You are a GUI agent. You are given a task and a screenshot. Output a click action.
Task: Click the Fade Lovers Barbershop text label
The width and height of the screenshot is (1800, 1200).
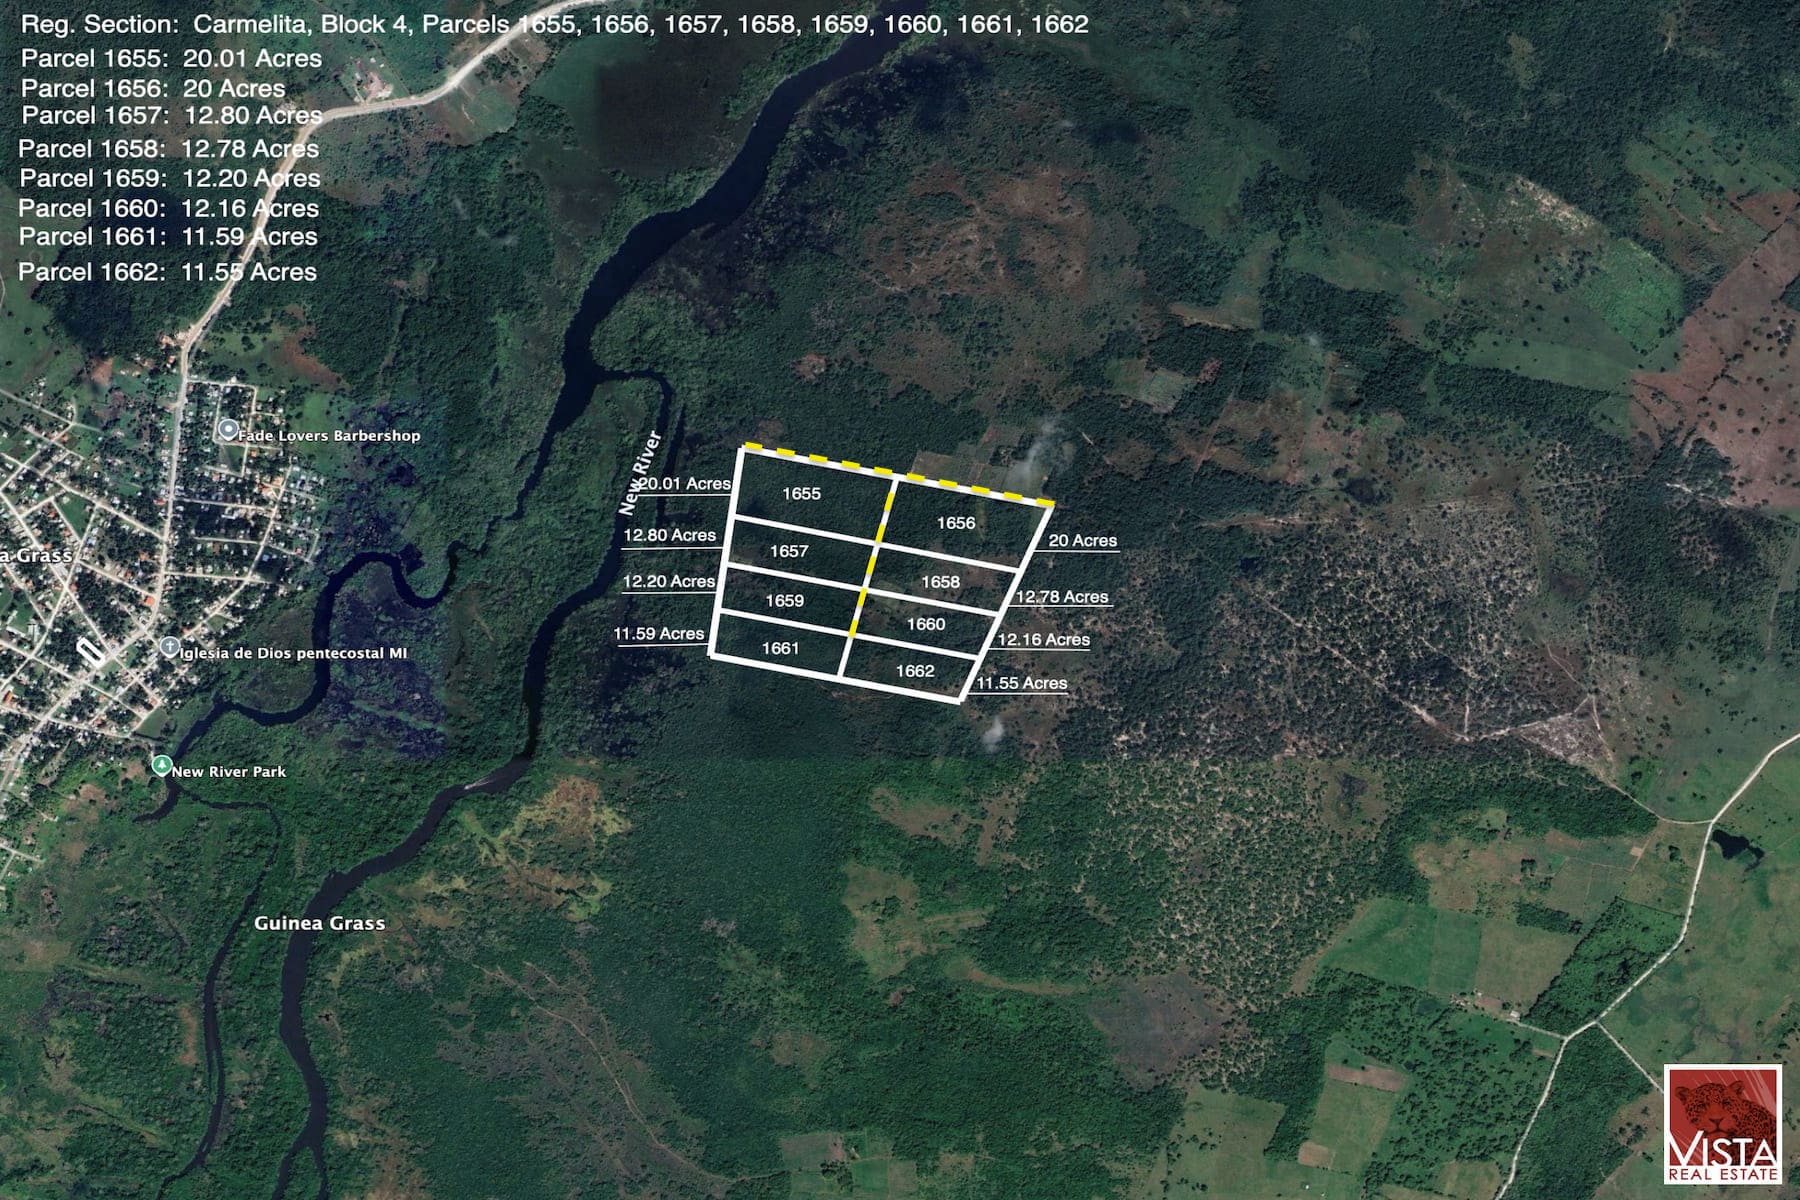tap(329, 436)
